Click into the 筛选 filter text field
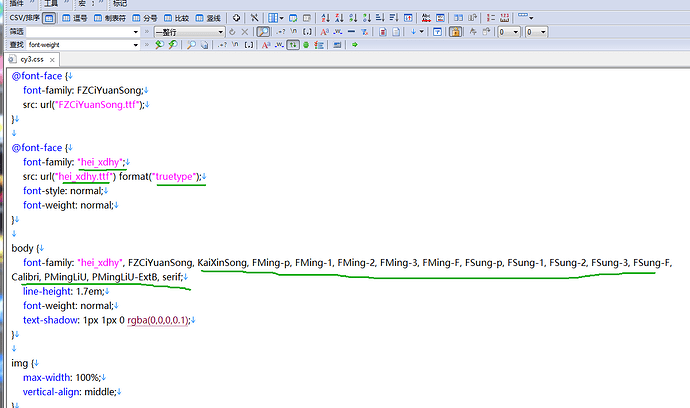 coord(79,32)
